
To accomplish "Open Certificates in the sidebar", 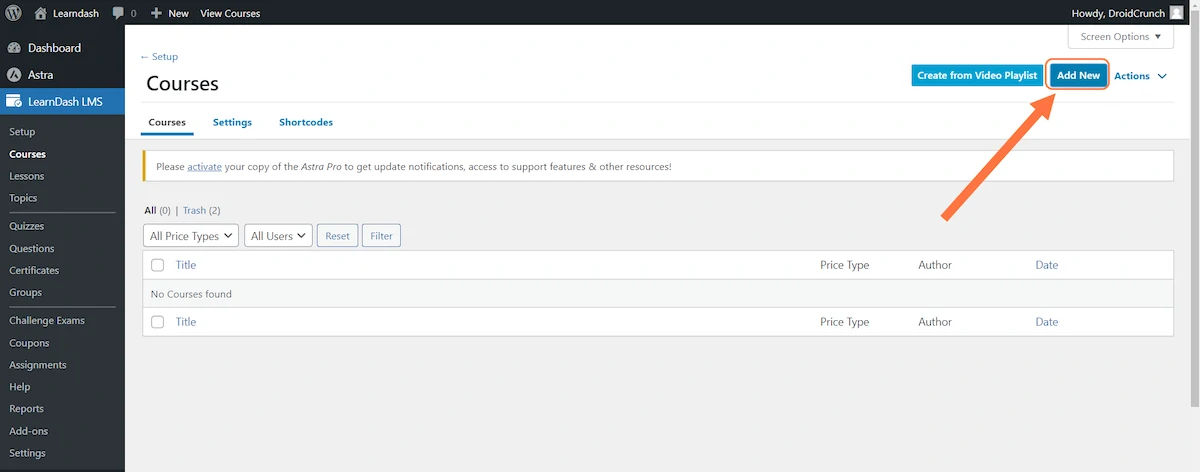I will (x=34, y=270).
